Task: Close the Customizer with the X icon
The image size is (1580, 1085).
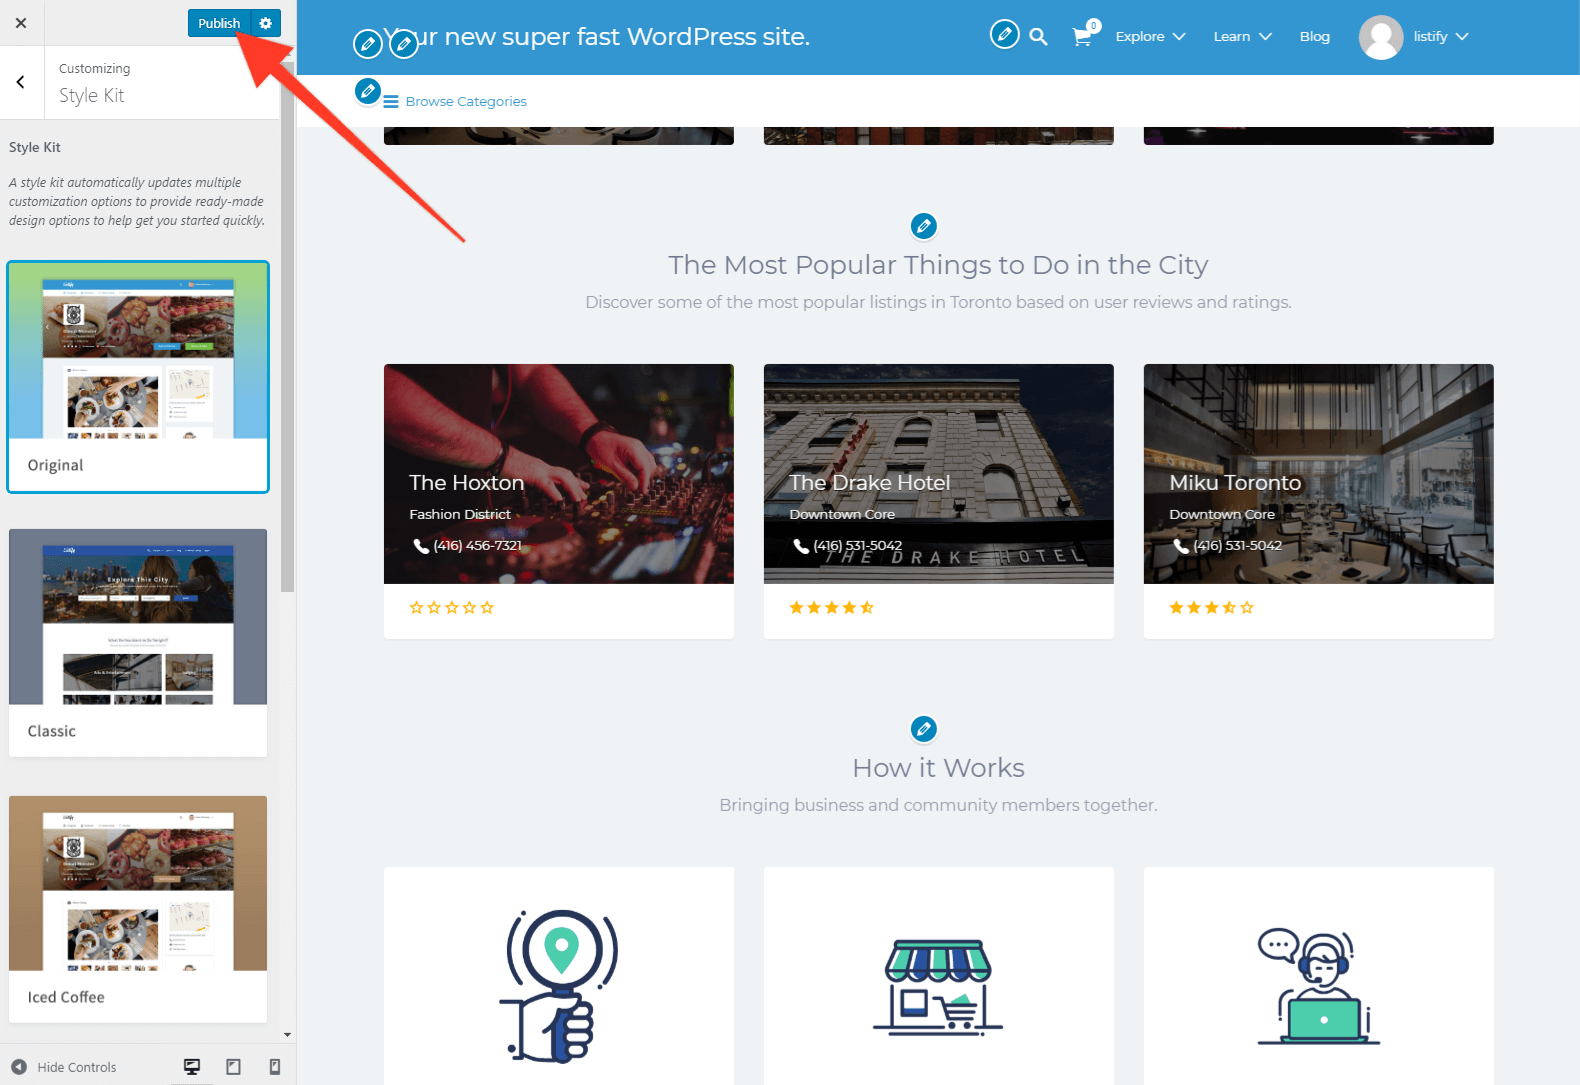Action: point(21,23)
